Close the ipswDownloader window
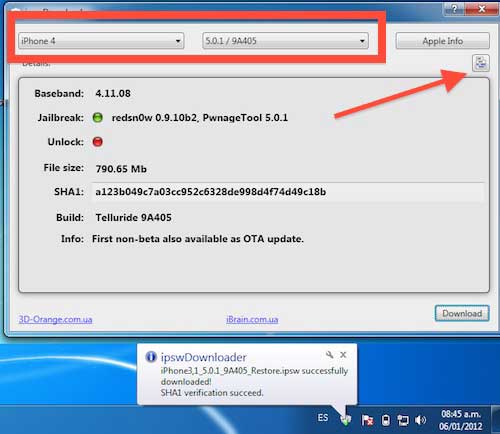Image resolution: width=500 pixels, height=434 pixels. (482, 9)
